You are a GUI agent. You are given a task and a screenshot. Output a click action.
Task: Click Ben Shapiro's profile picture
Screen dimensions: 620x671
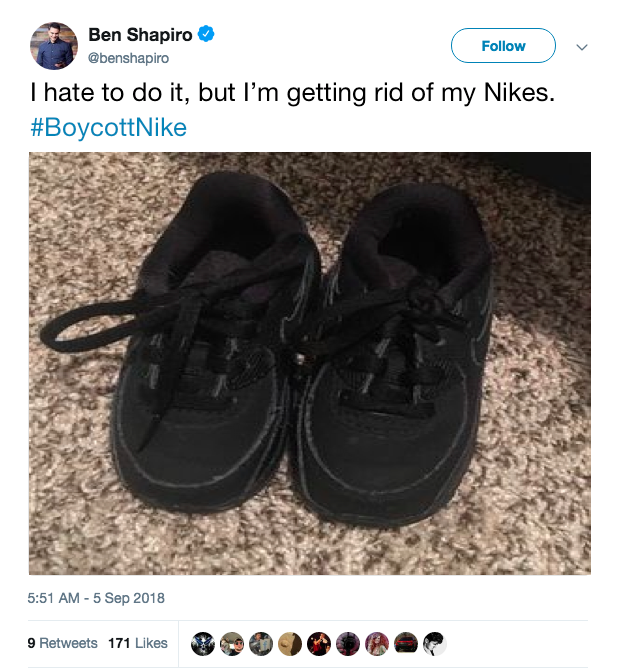pos(53,46)
